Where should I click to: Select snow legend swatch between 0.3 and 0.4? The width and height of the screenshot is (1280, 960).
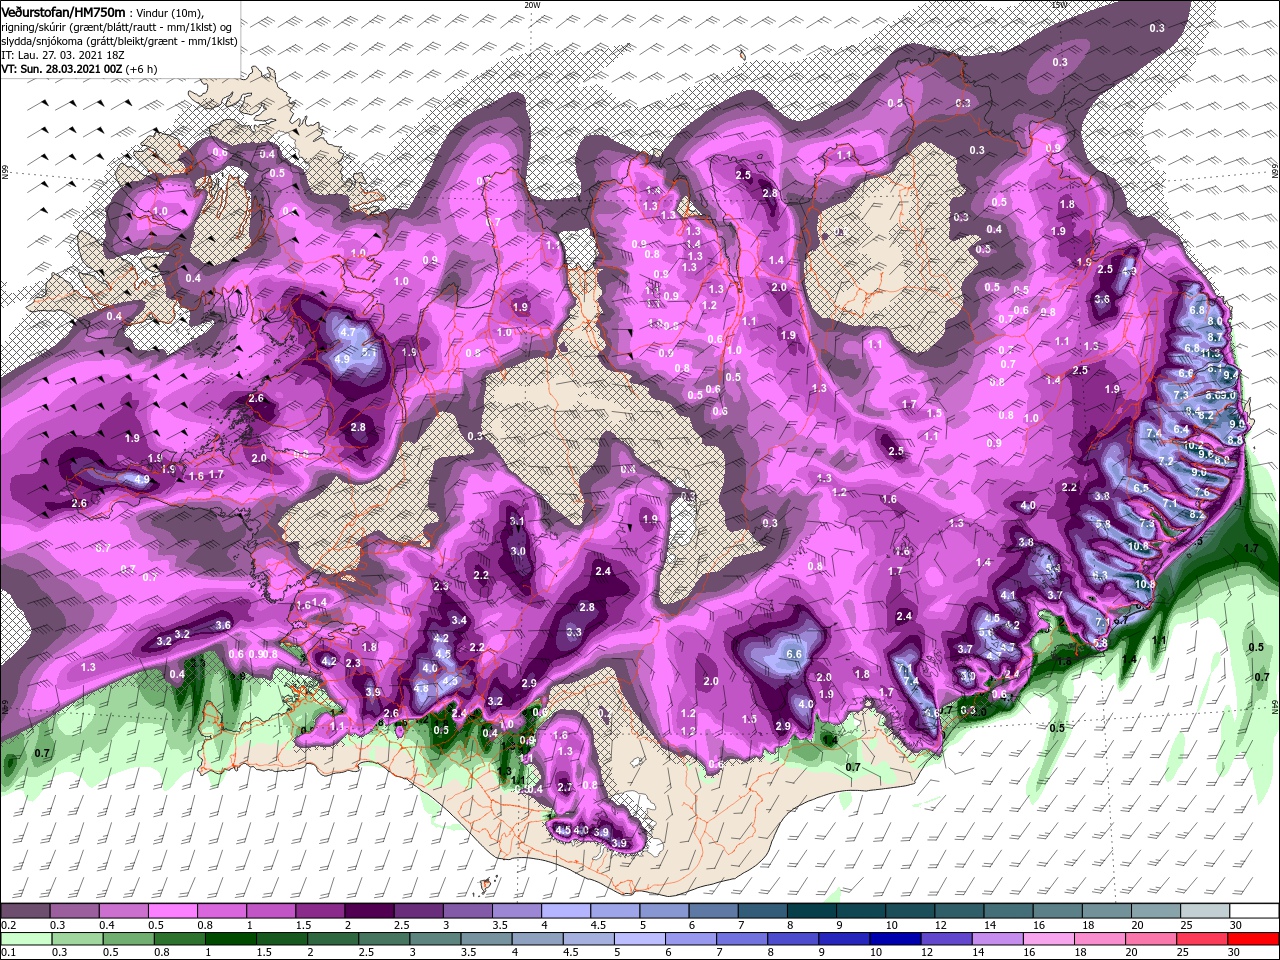tap(74, 912)
